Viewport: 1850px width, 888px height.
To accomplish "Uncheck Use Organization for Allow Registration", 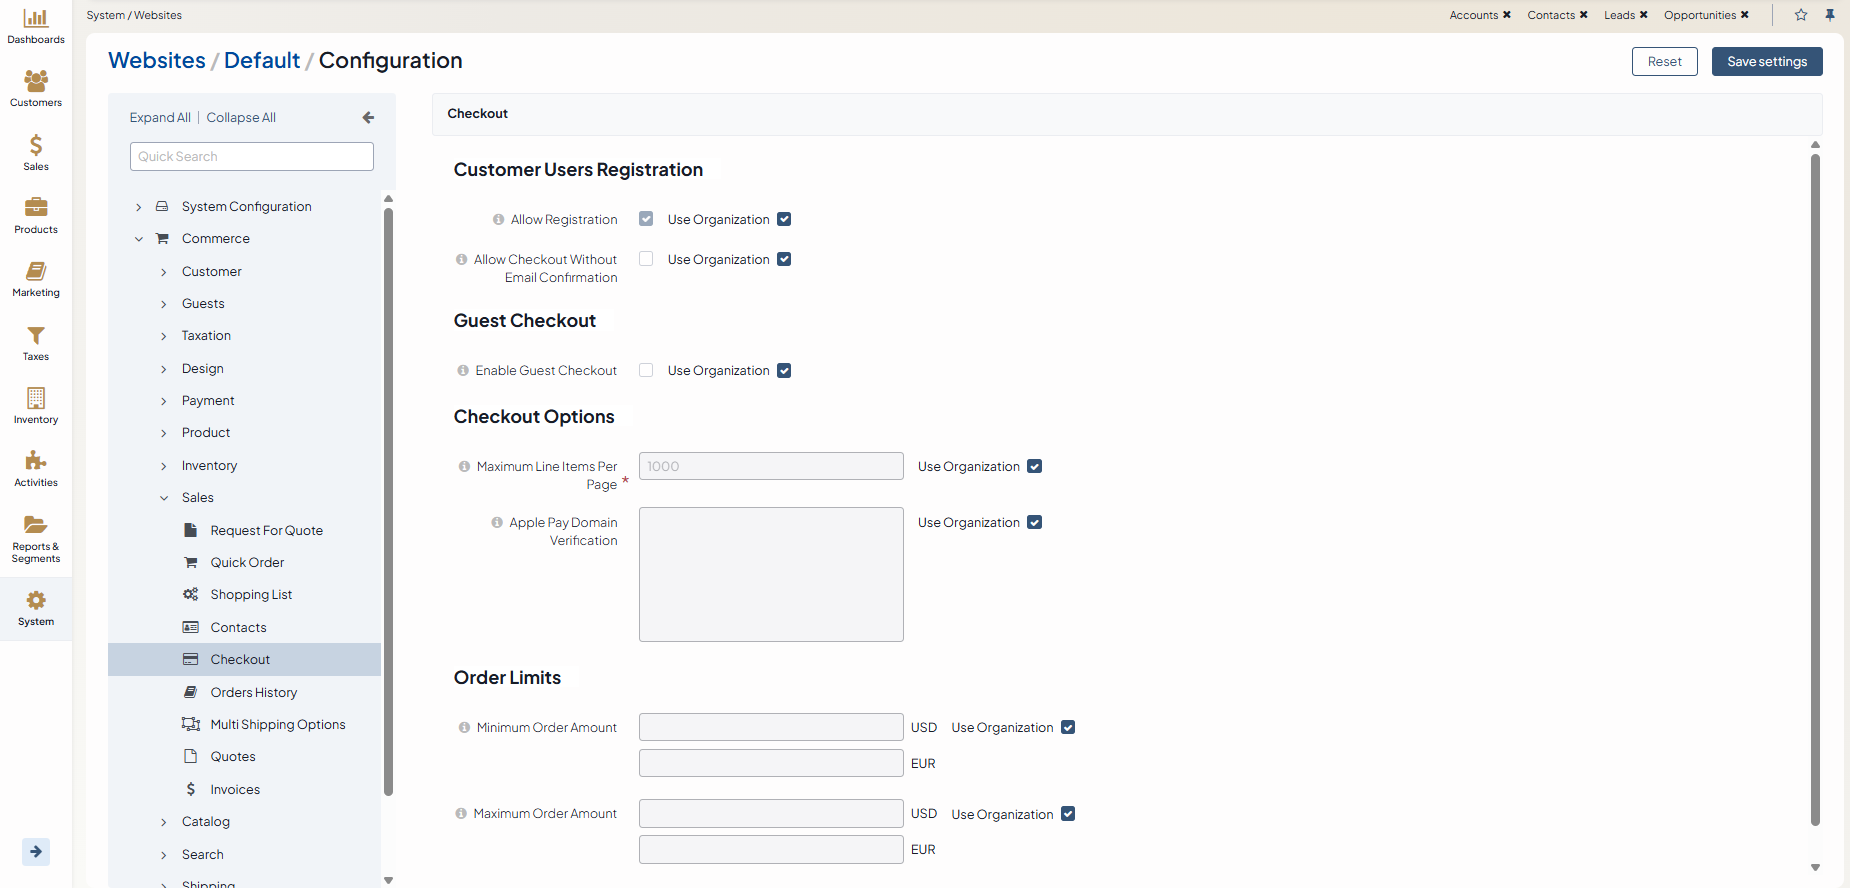I will [784, 219].
